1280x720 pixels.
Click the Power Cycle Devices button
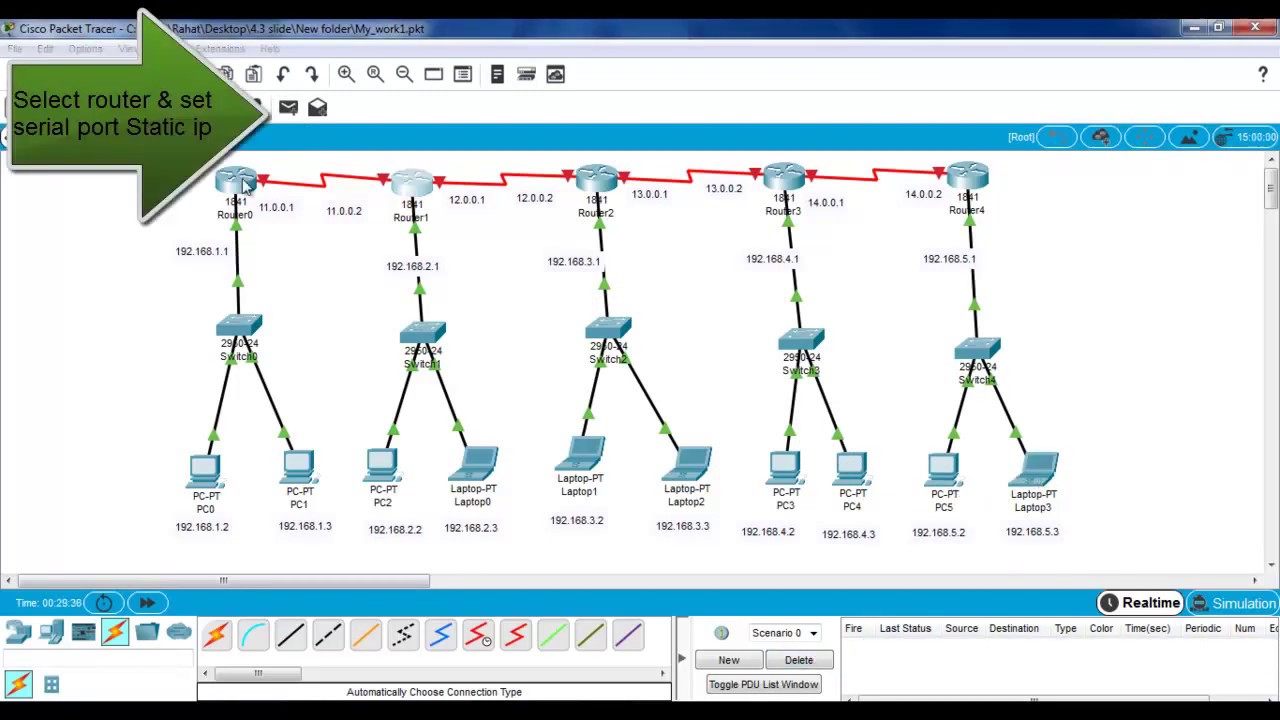click(x=104, y=603)
